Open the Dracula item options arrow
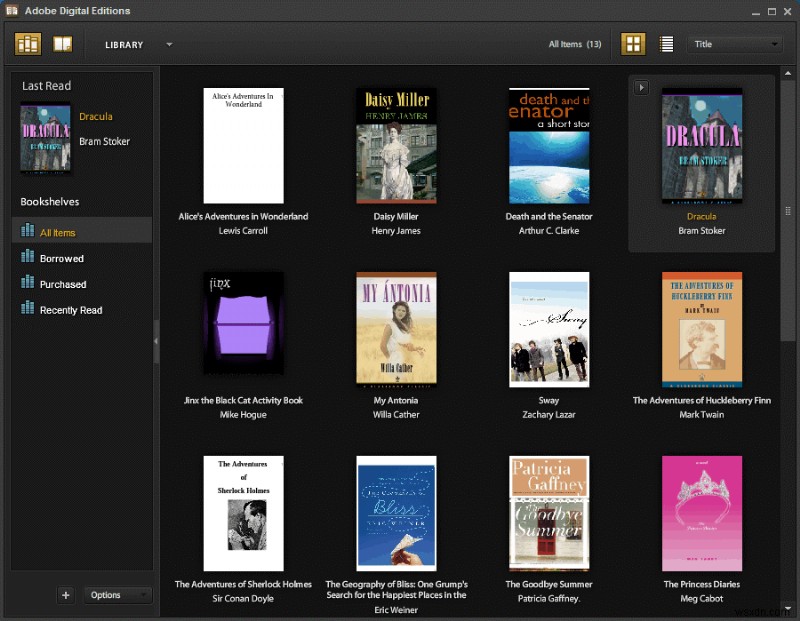800x621 pixels. [641, 87]
